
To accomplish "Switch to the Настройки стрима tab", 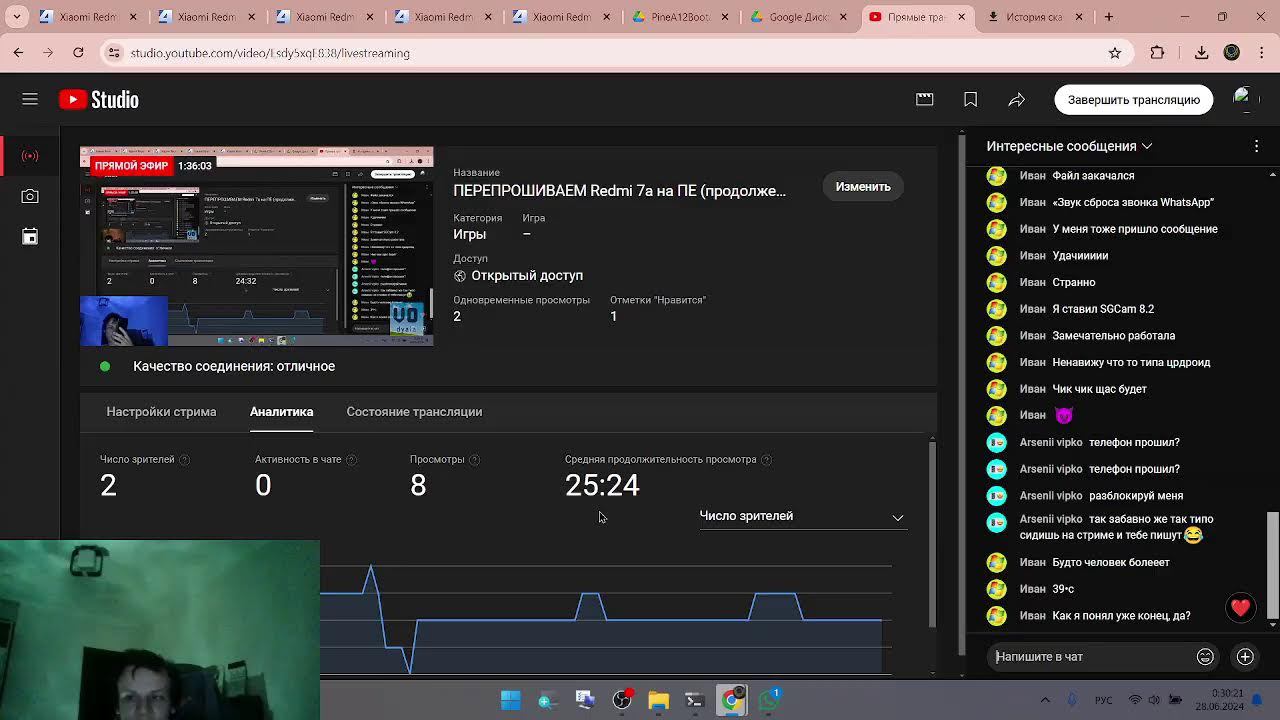I will pyautogui.click(x=161, y=412).
